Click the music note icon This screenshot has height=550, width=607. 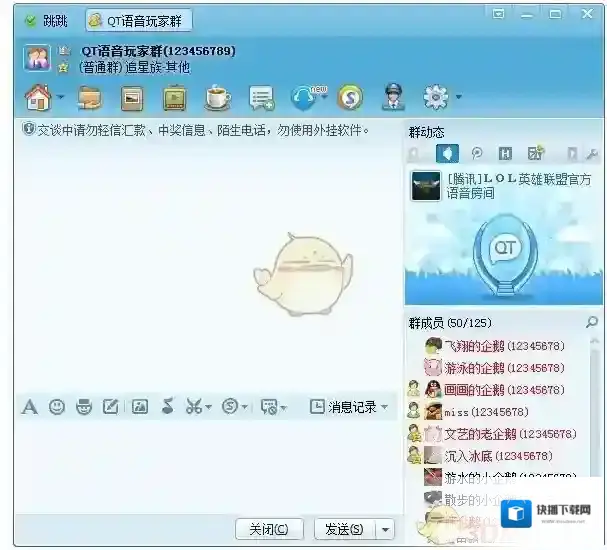point(167,406)
